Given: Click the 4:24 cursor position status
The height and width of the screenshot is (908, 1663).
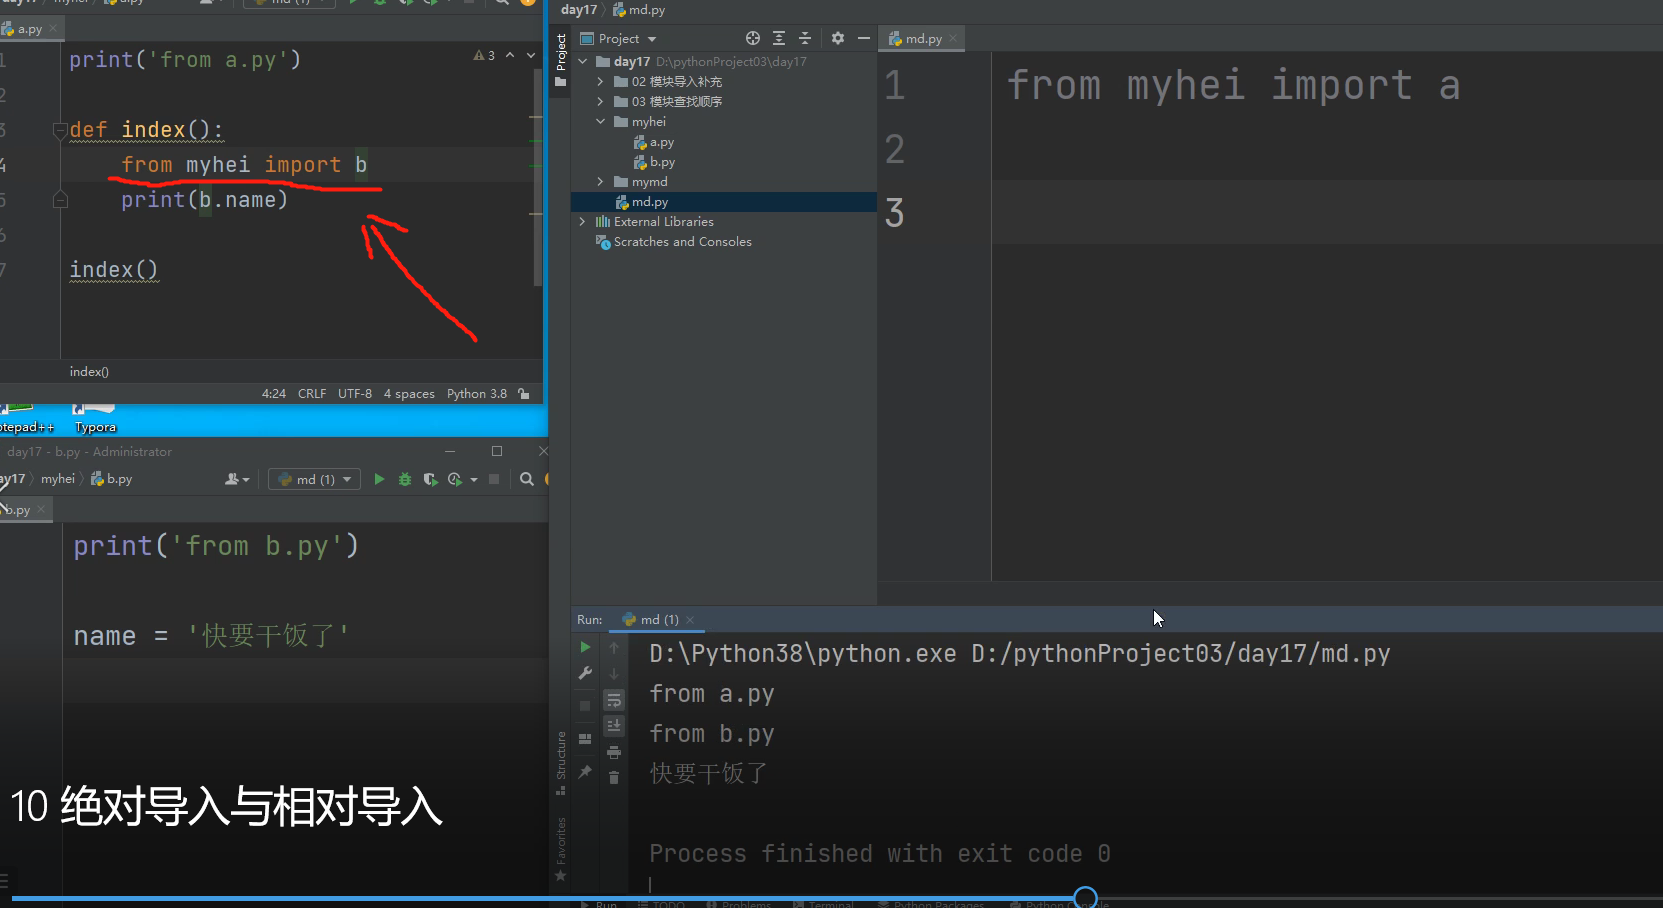Looking at the screenshot, I should point(274,394).
